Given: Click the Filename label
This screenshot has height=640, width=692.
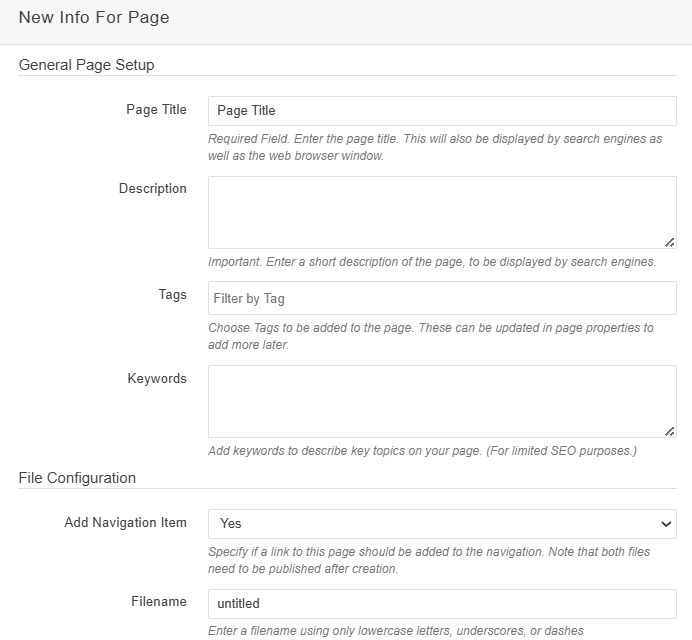Looking at the screenshot, I should tap(159, 602).
